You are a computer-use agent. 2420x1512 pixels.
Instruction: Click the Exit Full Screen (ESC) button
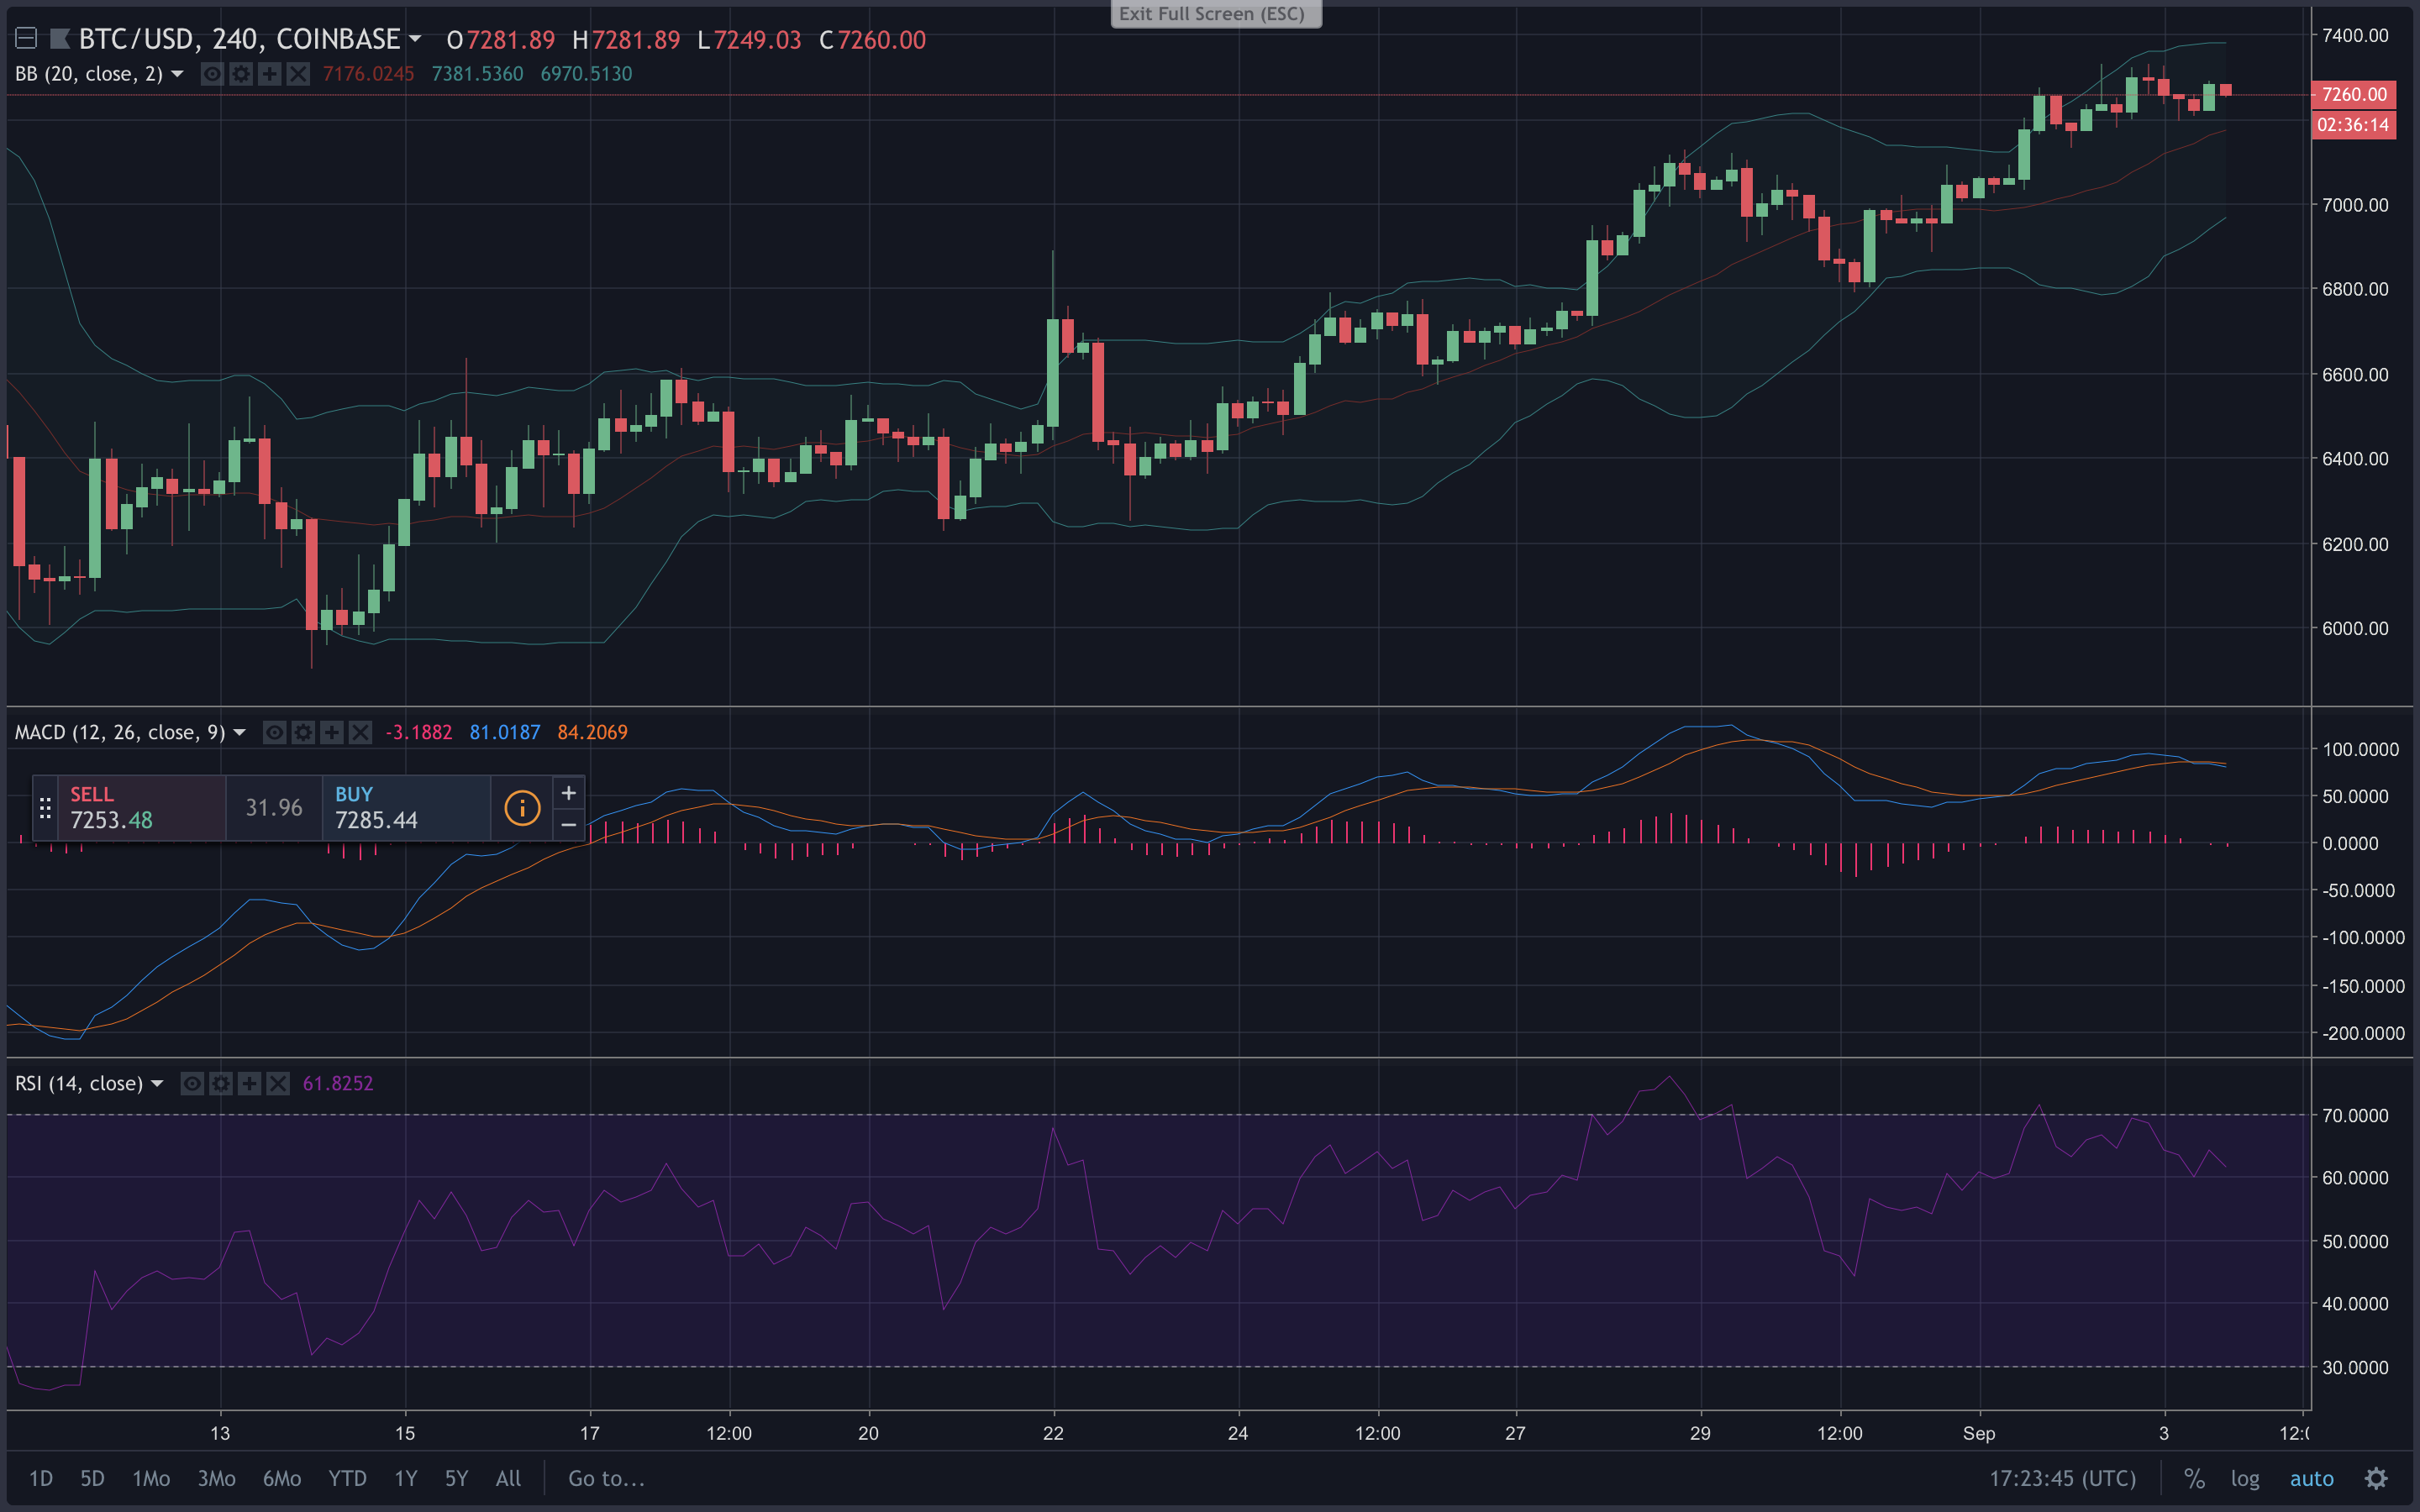(1216, 14)
